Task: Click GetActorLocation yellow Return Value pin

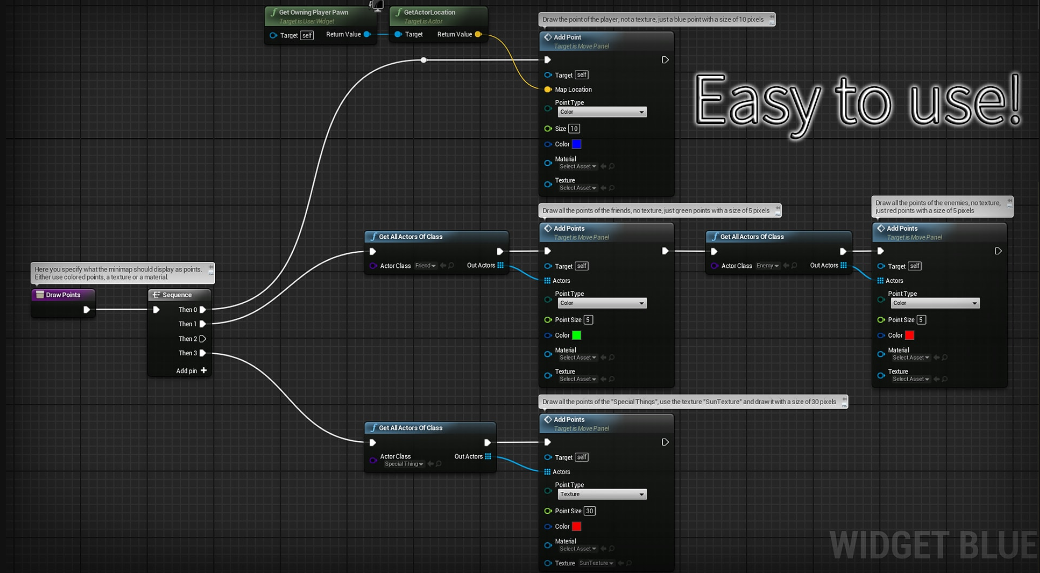Action: point(478,34)
